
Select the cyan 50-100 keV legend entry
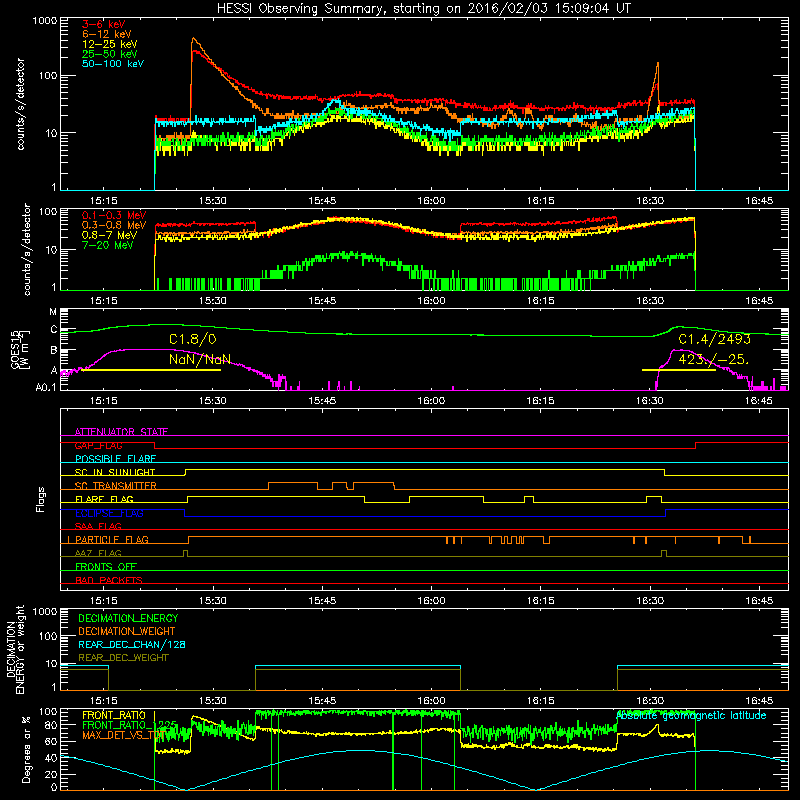click(113, 64)
